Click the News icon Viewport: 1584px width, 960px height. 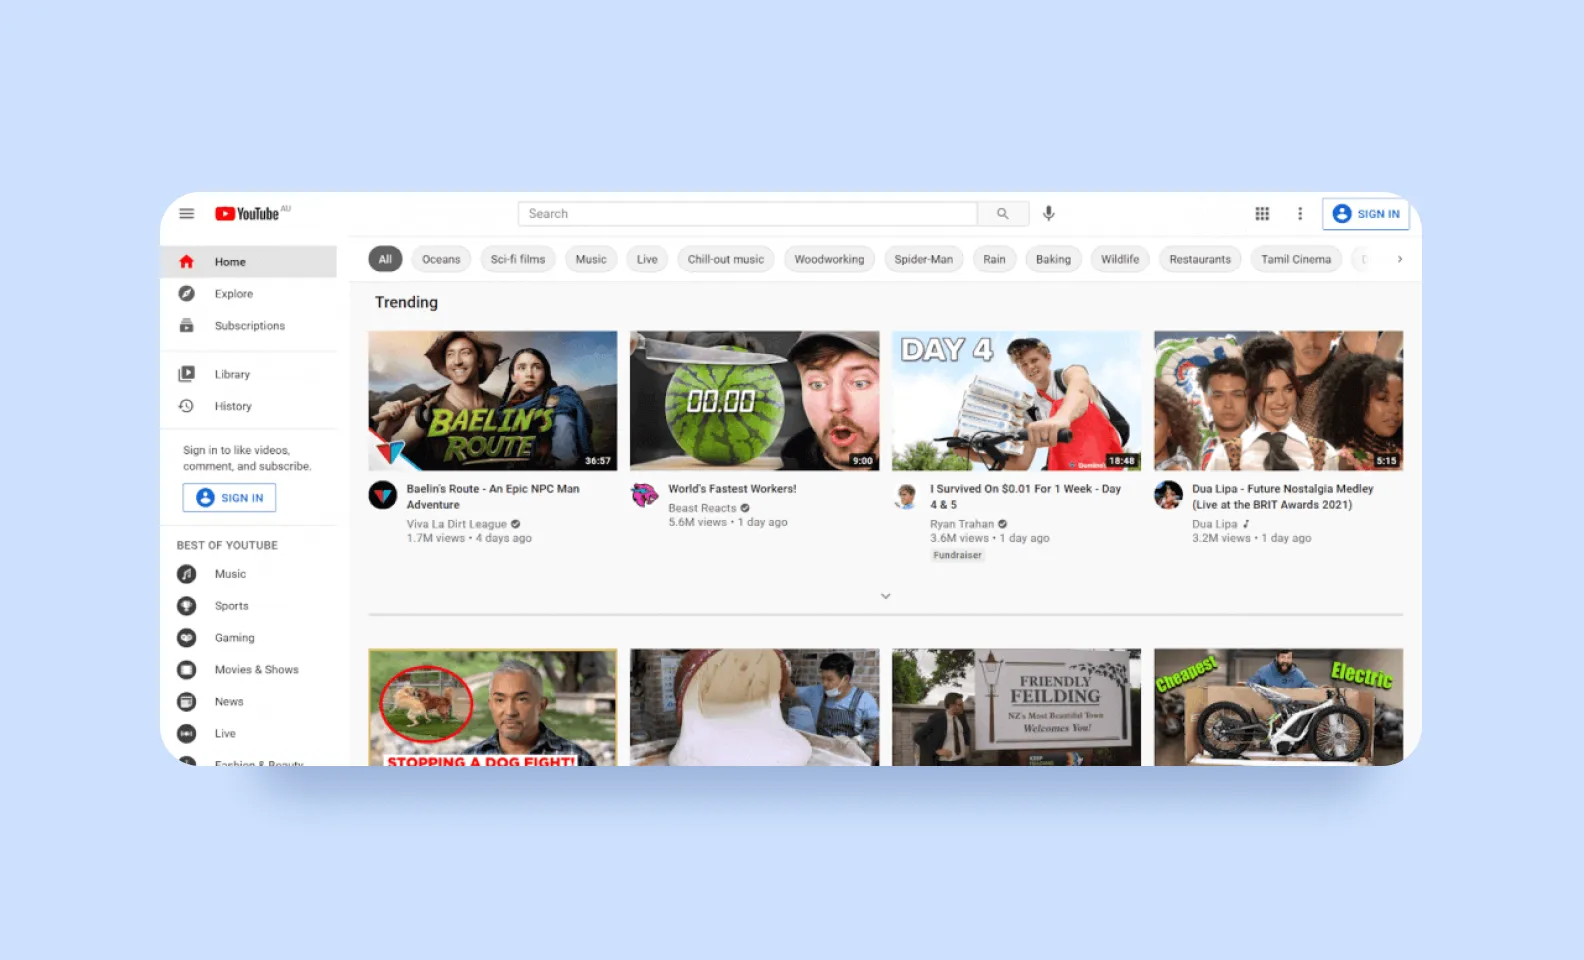point(186,702)
